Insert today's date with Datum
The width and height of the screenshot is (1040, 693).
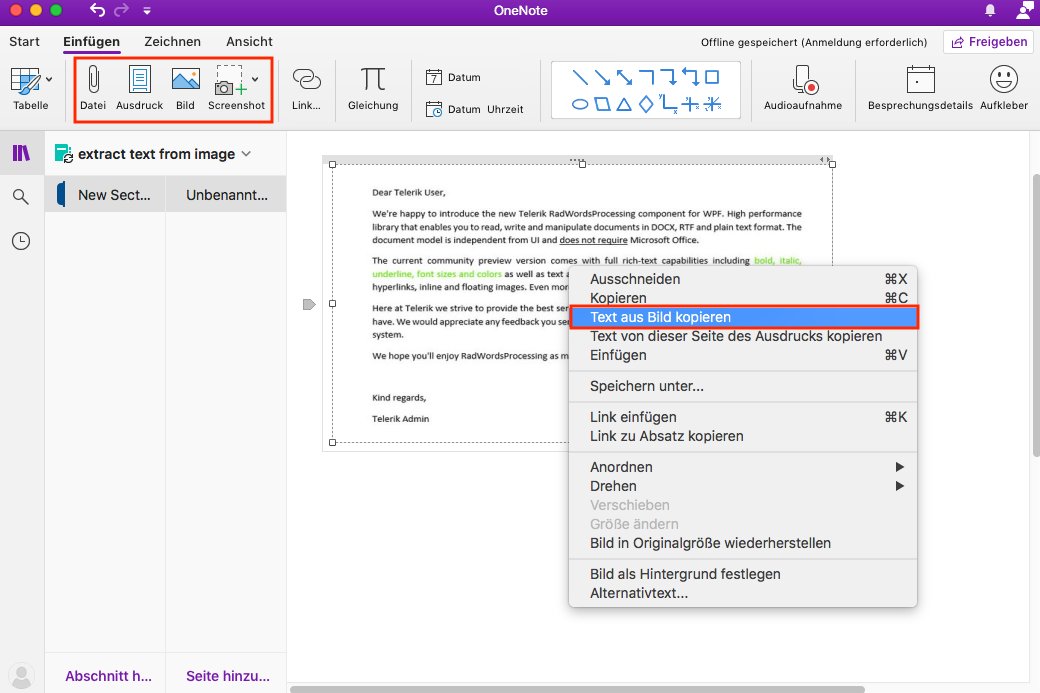pos(454,77)
